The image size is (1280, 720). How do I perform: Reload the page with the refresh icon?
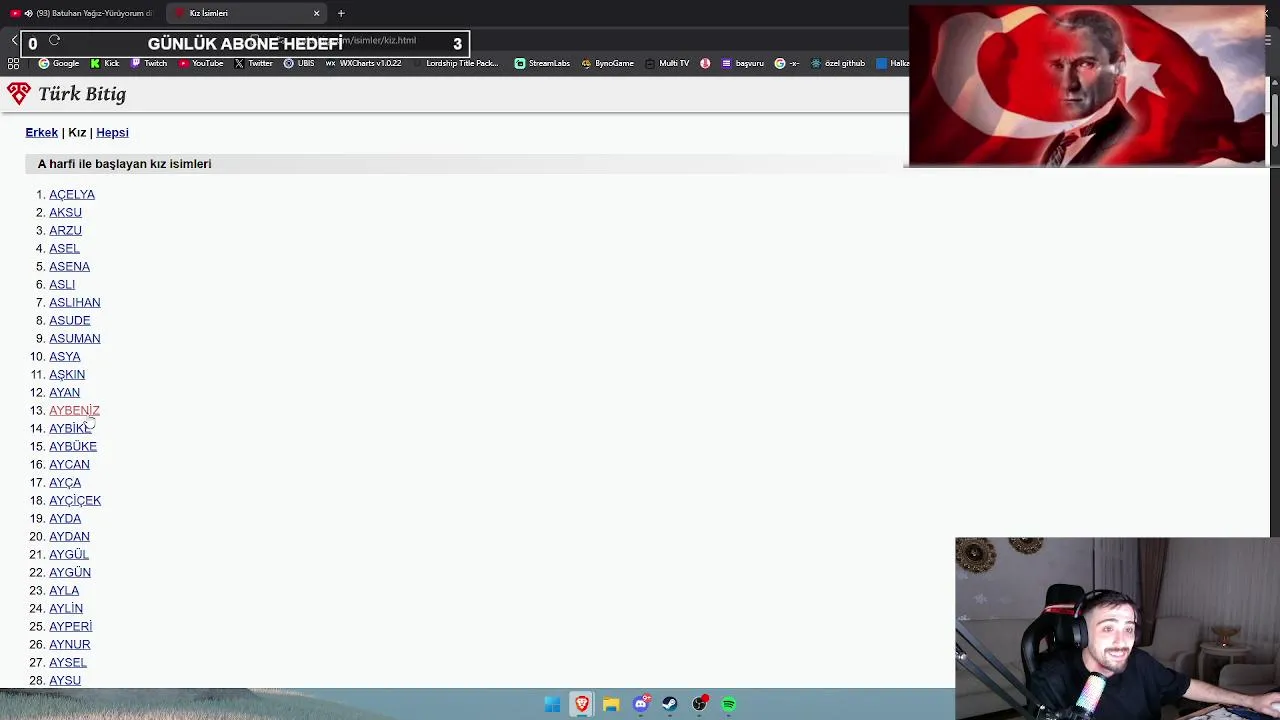(x=55, y=41)
